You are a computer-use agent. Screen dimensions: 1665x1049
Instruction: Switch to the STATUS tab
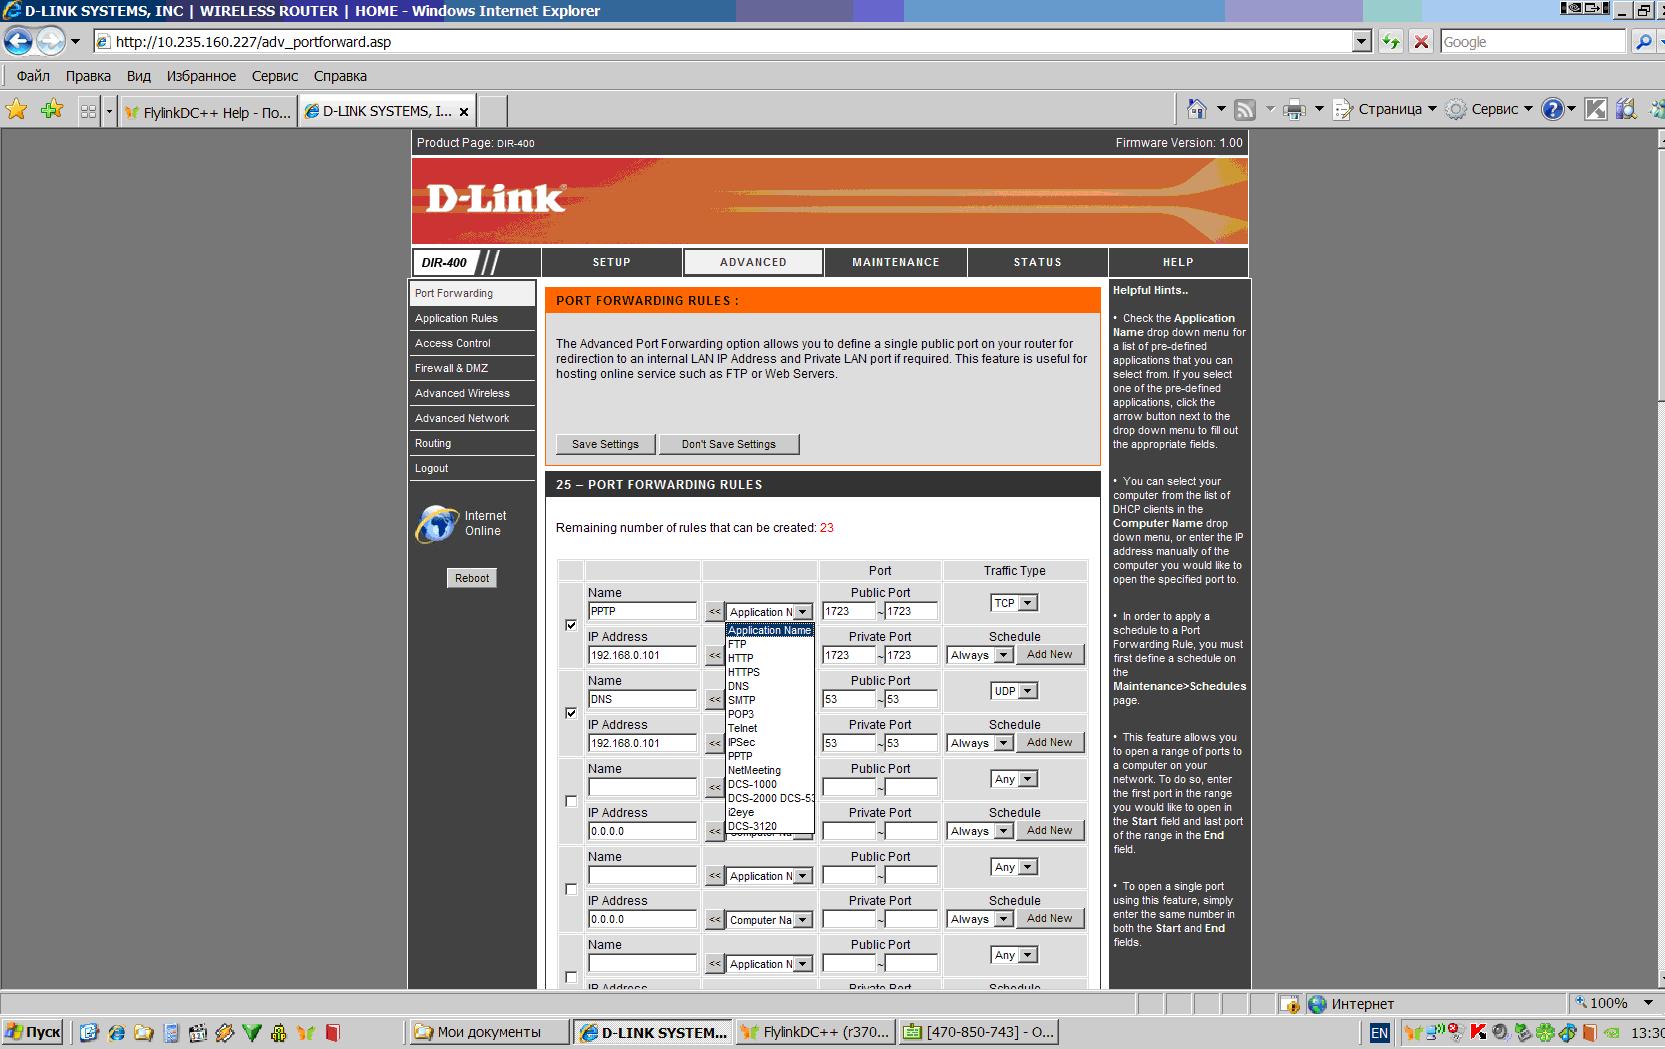pos(1037,262)
